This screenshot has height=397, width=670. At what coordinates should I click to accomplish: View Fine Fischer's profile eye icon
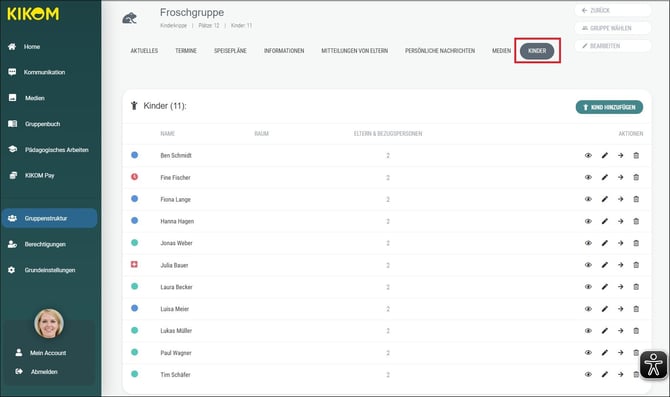(588, 177)
